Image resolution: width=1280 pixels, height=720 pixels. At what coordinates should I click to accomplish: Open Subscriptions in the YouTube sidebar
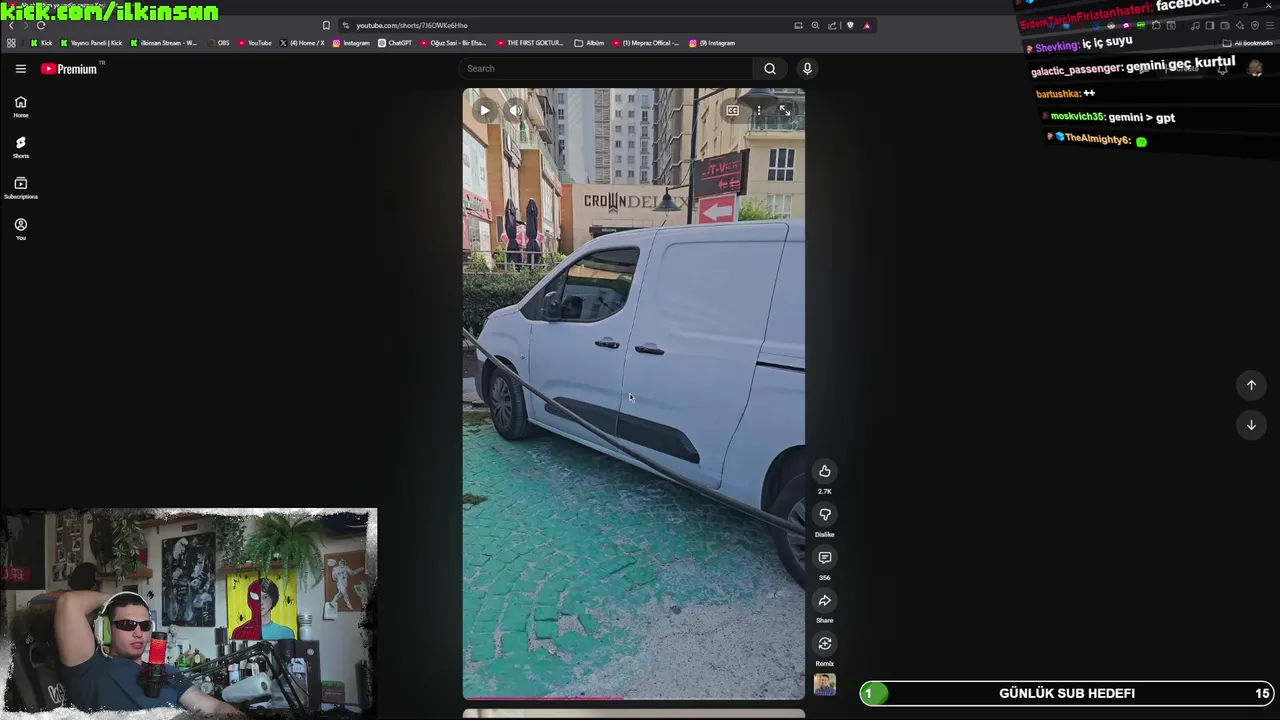point(20,188)
